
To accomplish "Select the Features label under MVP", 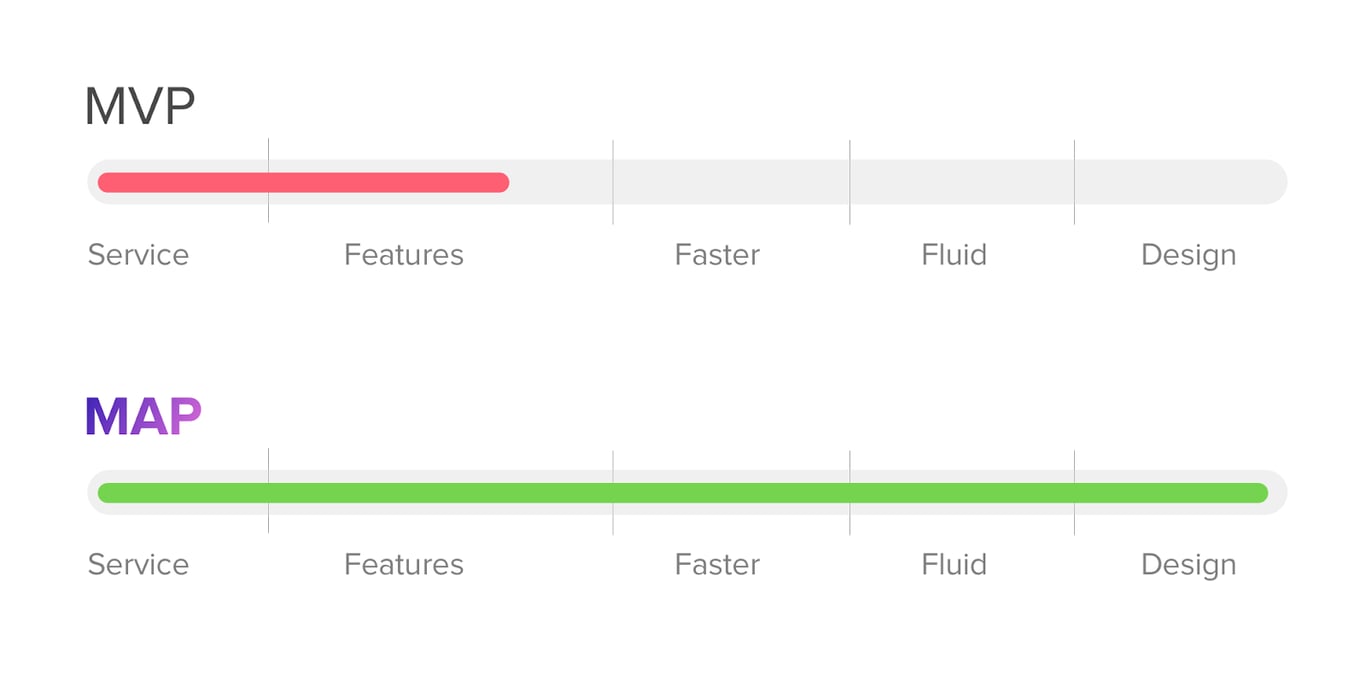I will pyautogui.click(x=403, y=255).
